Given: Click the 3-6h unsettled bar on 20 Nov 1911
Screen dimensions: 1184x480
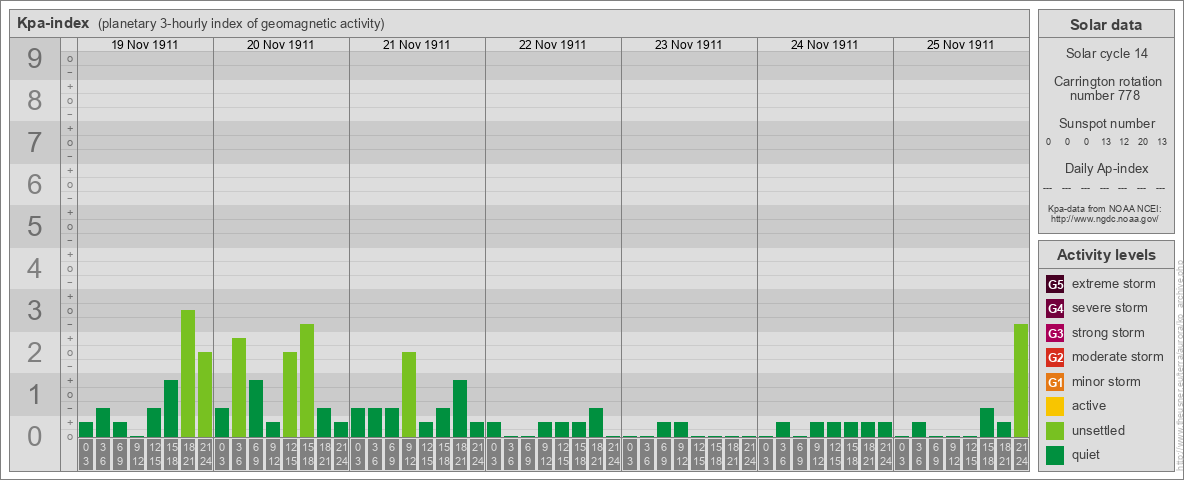Looking at the screenshot, I should tap(239, 387).
